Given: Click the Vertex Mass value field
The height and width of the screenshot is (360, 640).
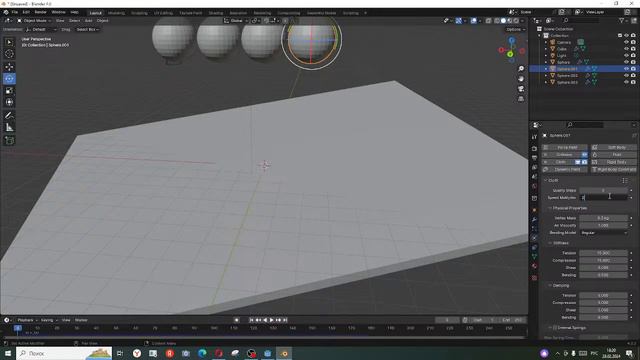Looking at the screenshot, I should coord(604,218).
